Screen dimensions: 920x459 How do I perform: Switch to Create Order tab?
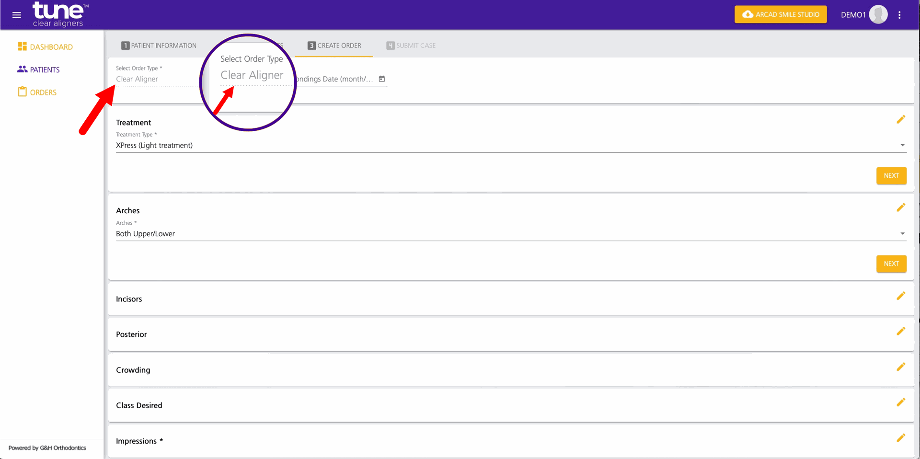point(334,45)
